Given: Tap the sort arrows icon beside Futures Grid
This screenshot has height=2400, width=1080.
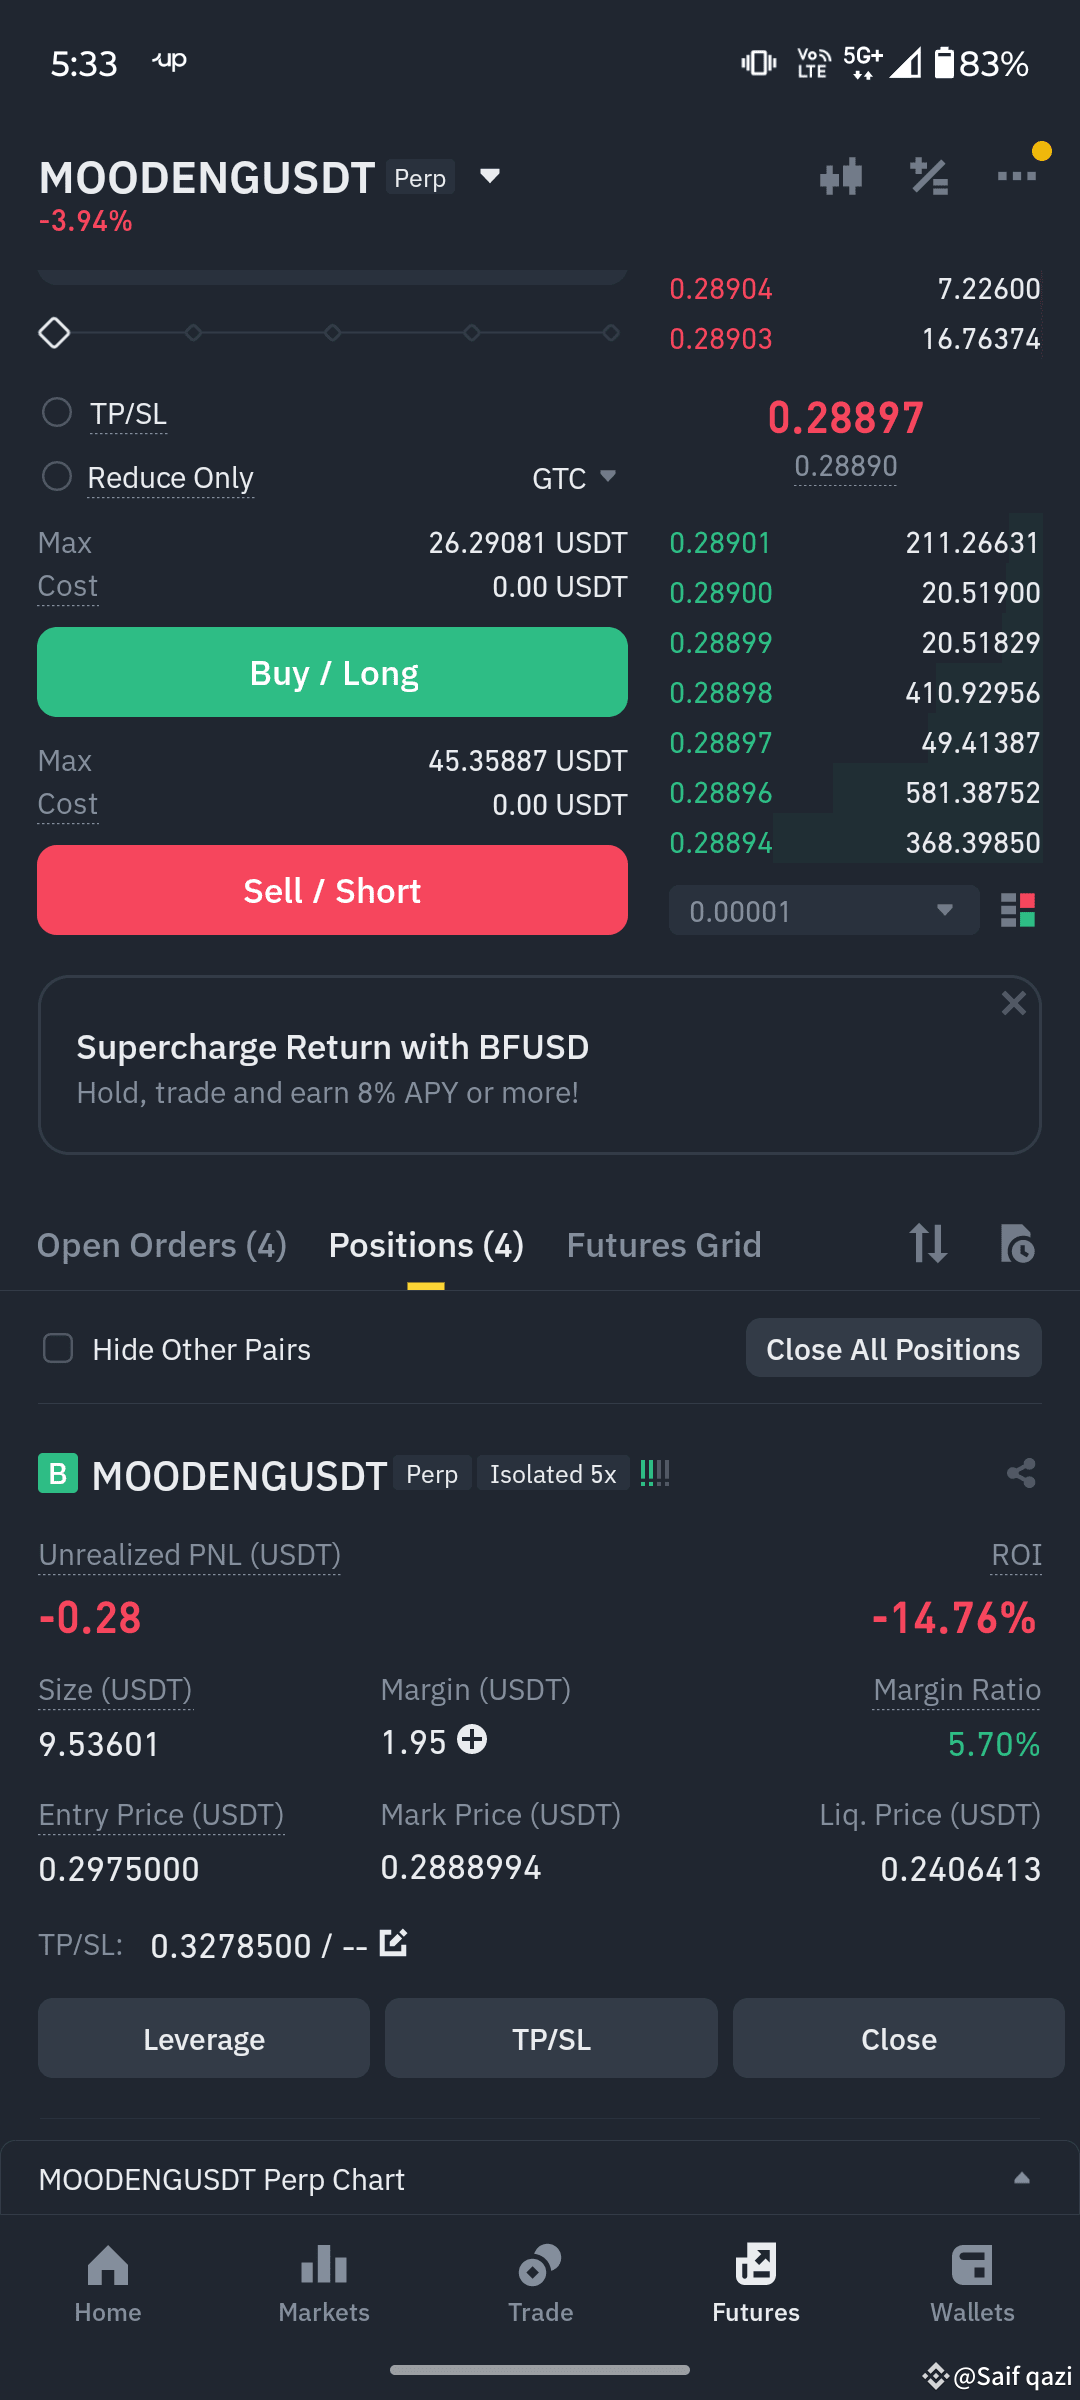Looking at the screenshot, I should pyautogui.click(x=928, y=1244).
